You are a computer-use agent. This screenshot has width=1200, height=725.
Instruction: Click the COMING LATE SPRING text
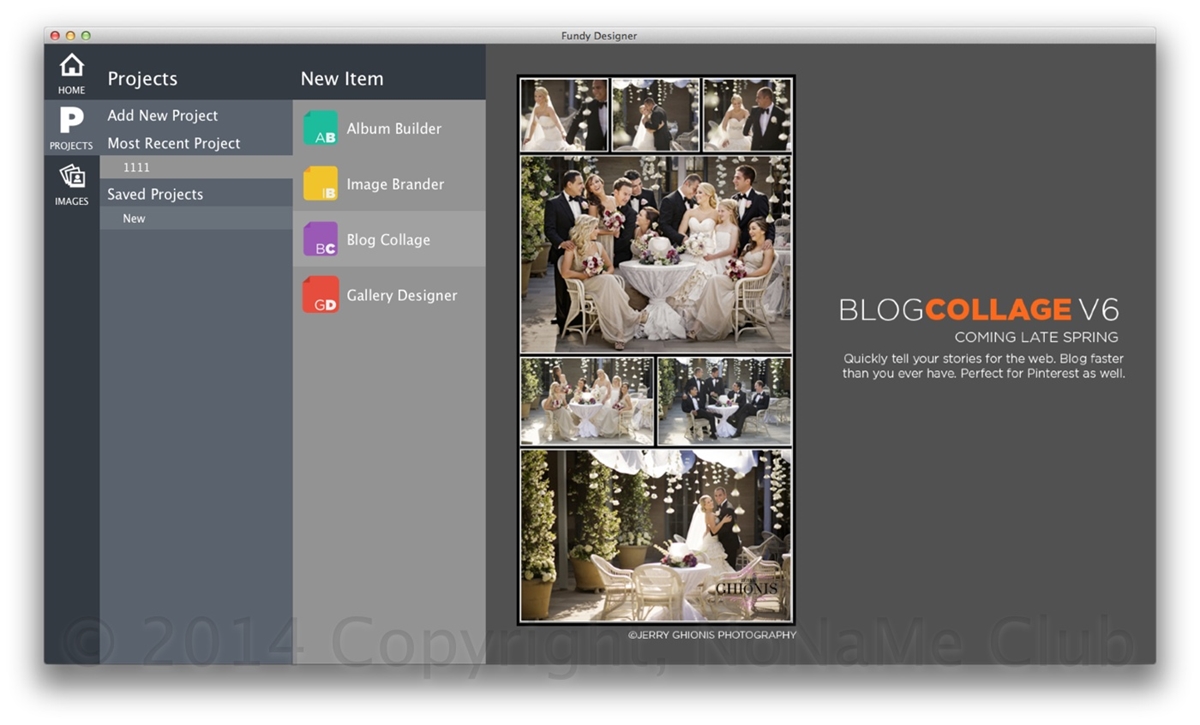pyautogui.click(x=1037, y=337)
